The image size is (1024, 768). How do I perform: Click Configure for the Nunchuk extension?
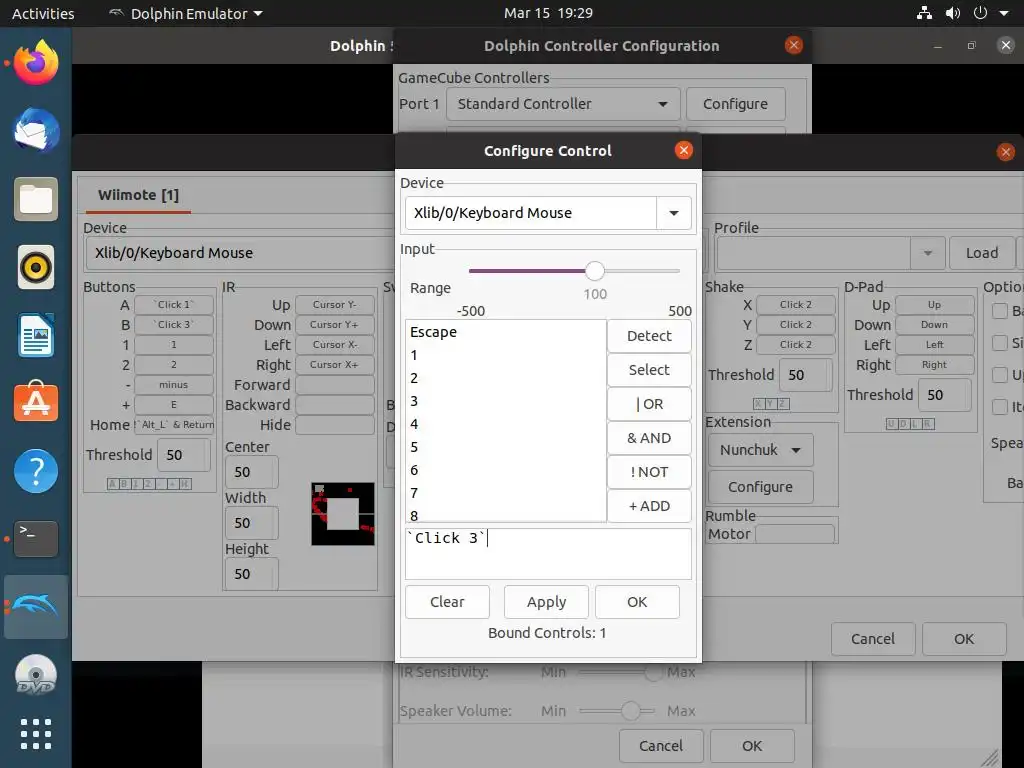761,487
